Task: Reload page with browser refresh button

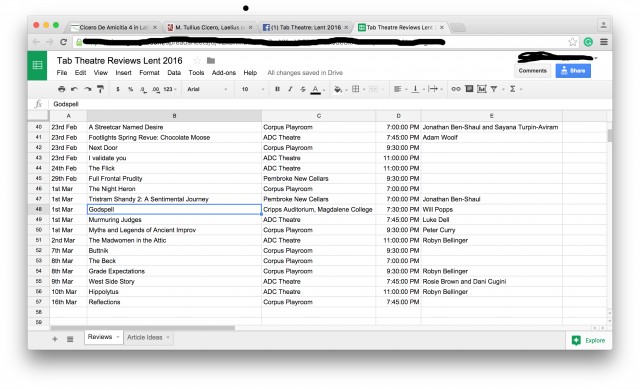Action: pos(63,42)
